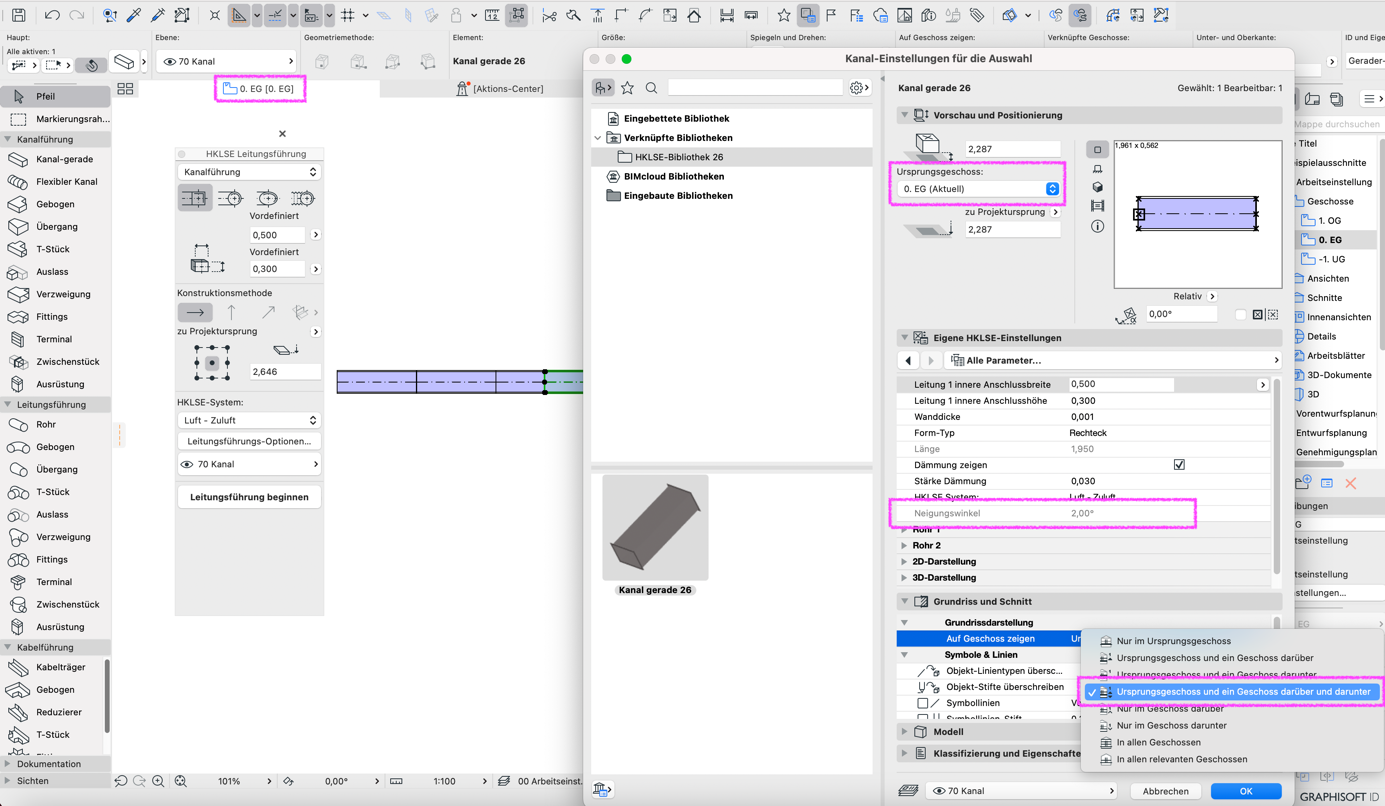Choose T-Stück under Kanalführung

click(55, 249)
